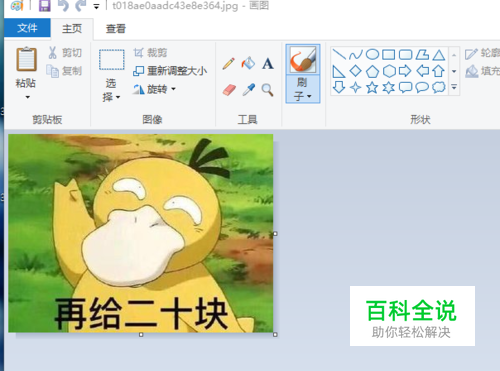Select the Rectangle shape
The image size is (500, 371).
click(389, 54)
